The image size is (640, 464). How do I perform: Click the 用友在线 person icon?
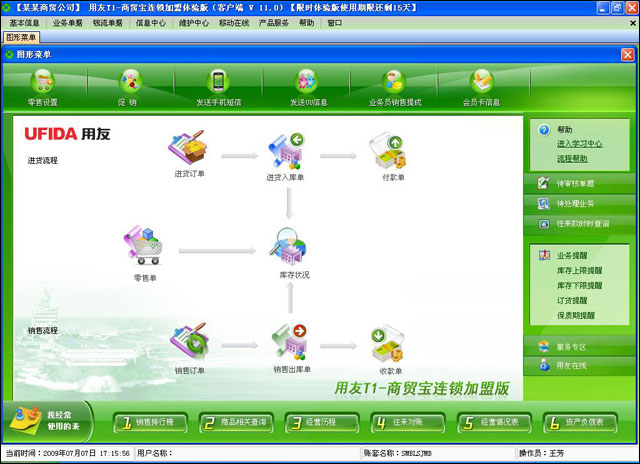click(544, 365)
